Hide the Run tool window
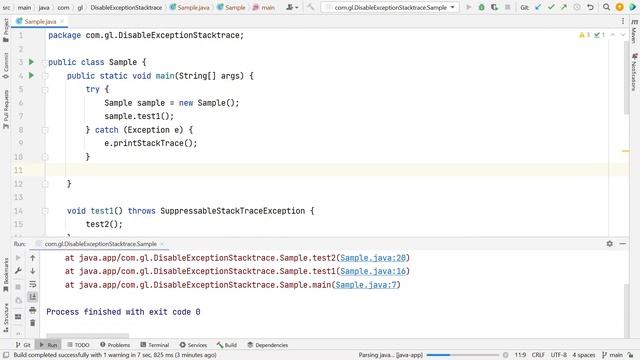This screenshot has height=360, width=640. (x=622, y=244)
